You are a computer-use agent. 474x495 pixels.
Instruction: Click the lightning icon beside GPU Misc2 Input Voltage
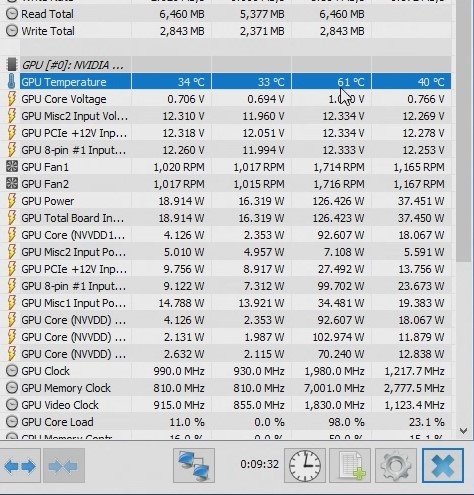click(12, 116)
